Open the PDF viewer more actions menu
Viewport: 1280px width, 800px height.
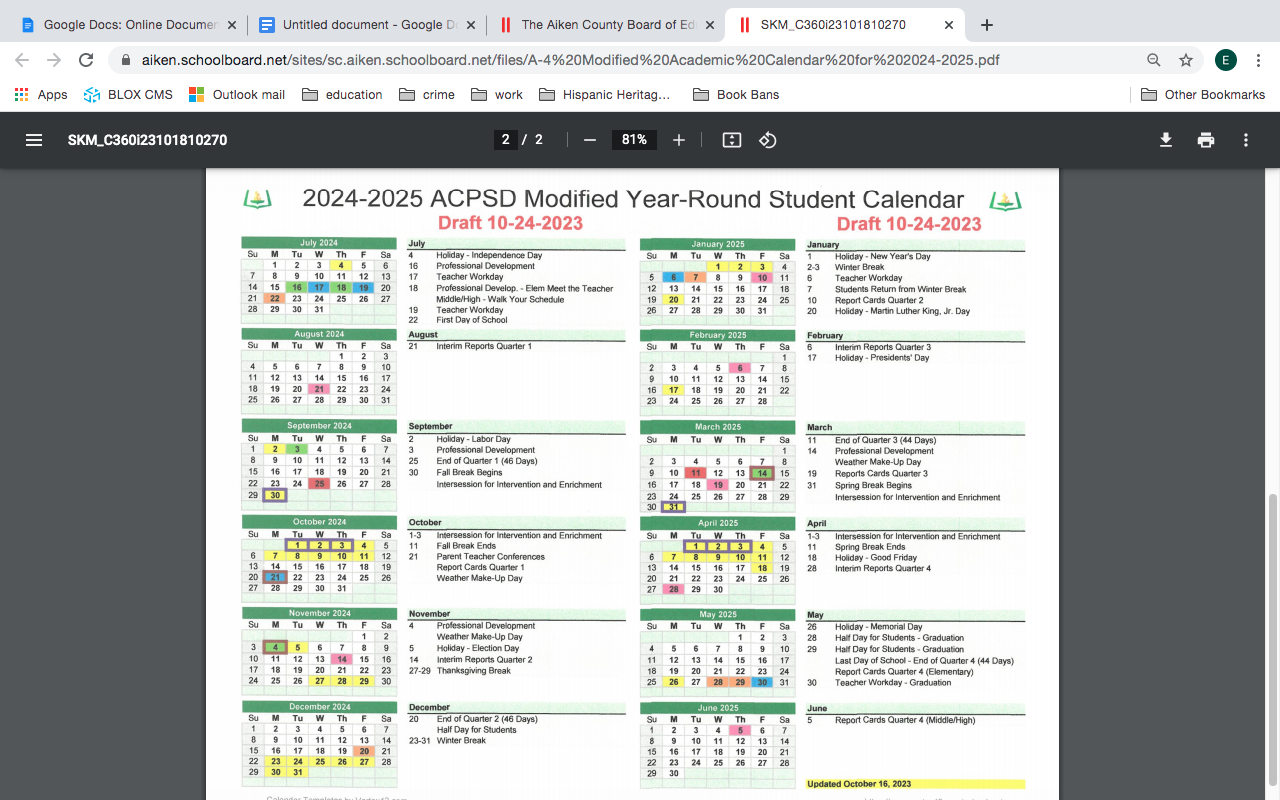[1246, 140]
